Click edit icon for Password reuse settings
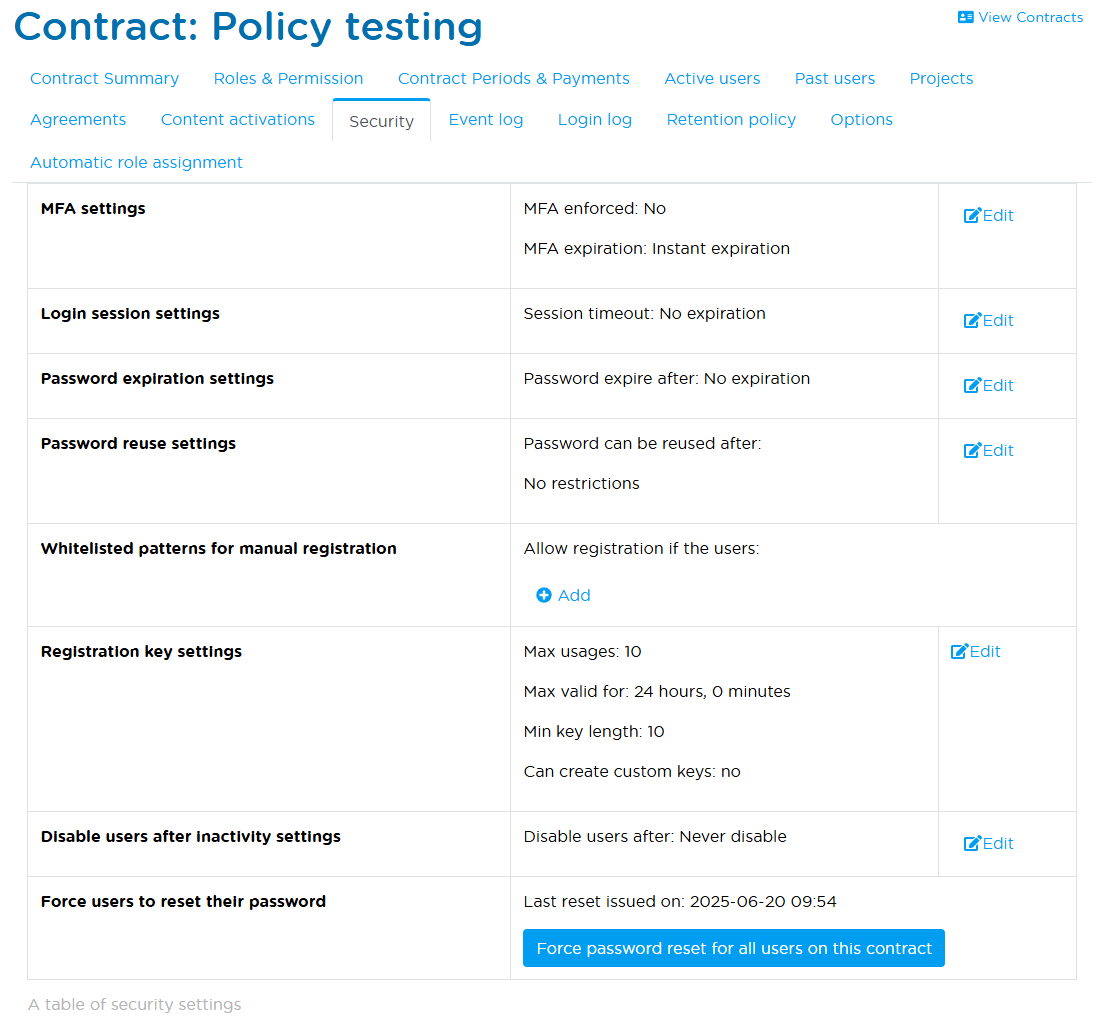This screenshot has width=1098, height=1025. coord(972,450)
